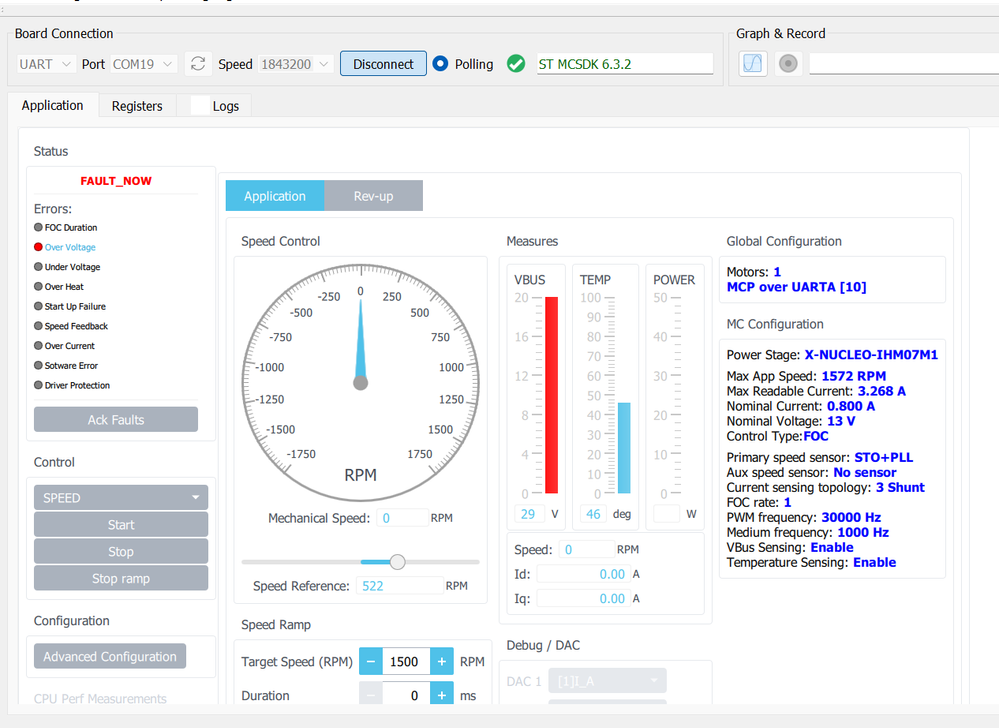Click the Over Heat error indicator
999x728 pixels.
pyautogui.click(x=38, y=286)
